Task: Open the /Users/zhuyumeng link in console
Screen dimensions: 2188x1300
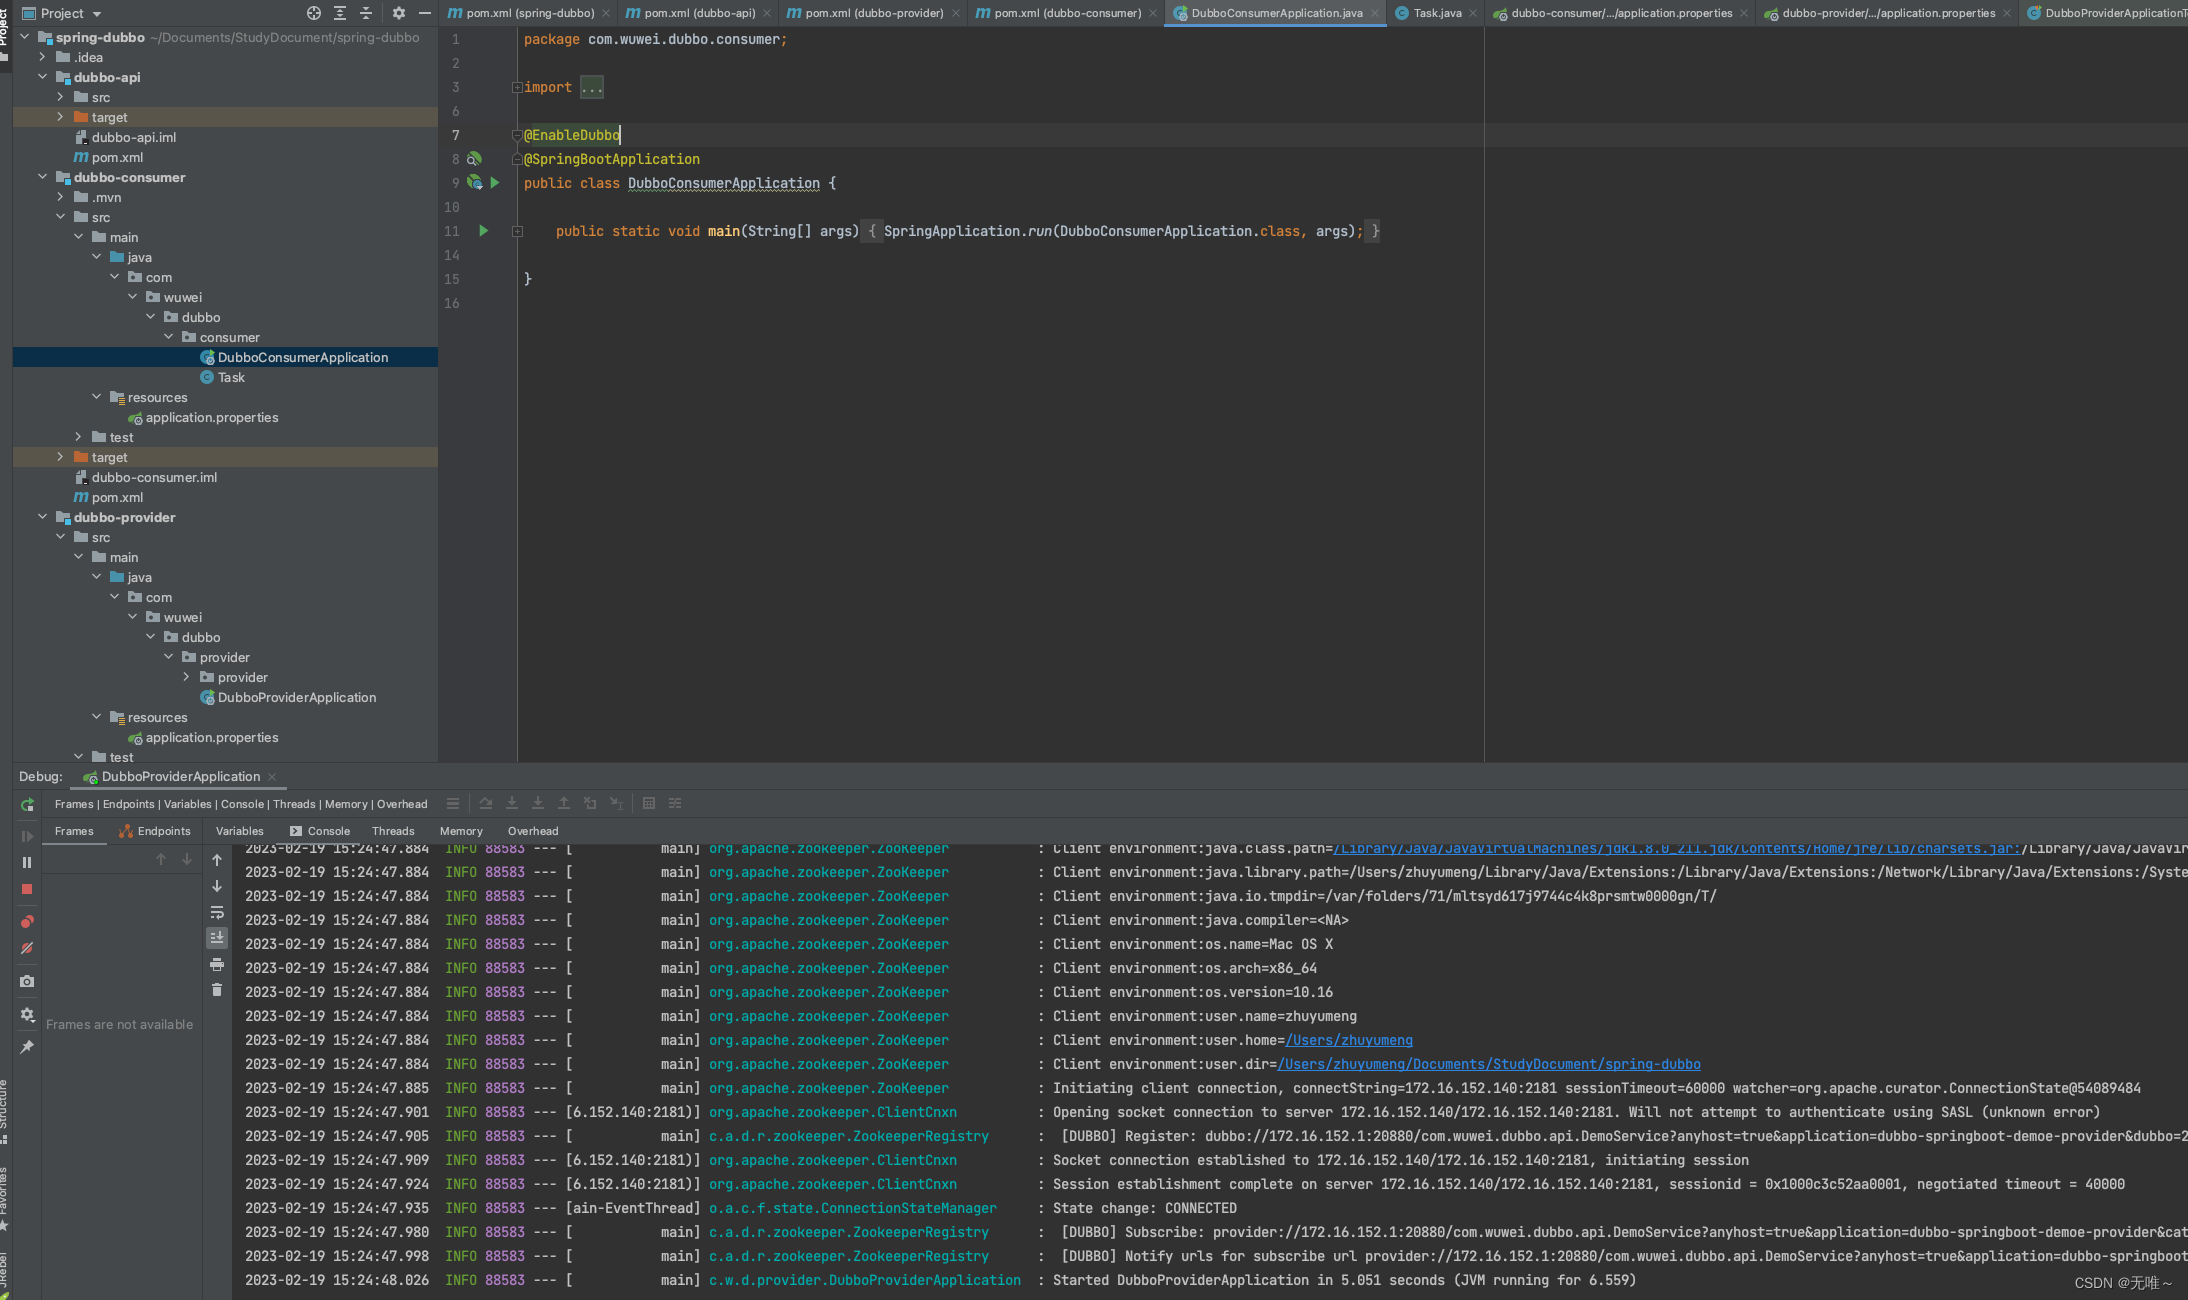Action: 1349,1040
